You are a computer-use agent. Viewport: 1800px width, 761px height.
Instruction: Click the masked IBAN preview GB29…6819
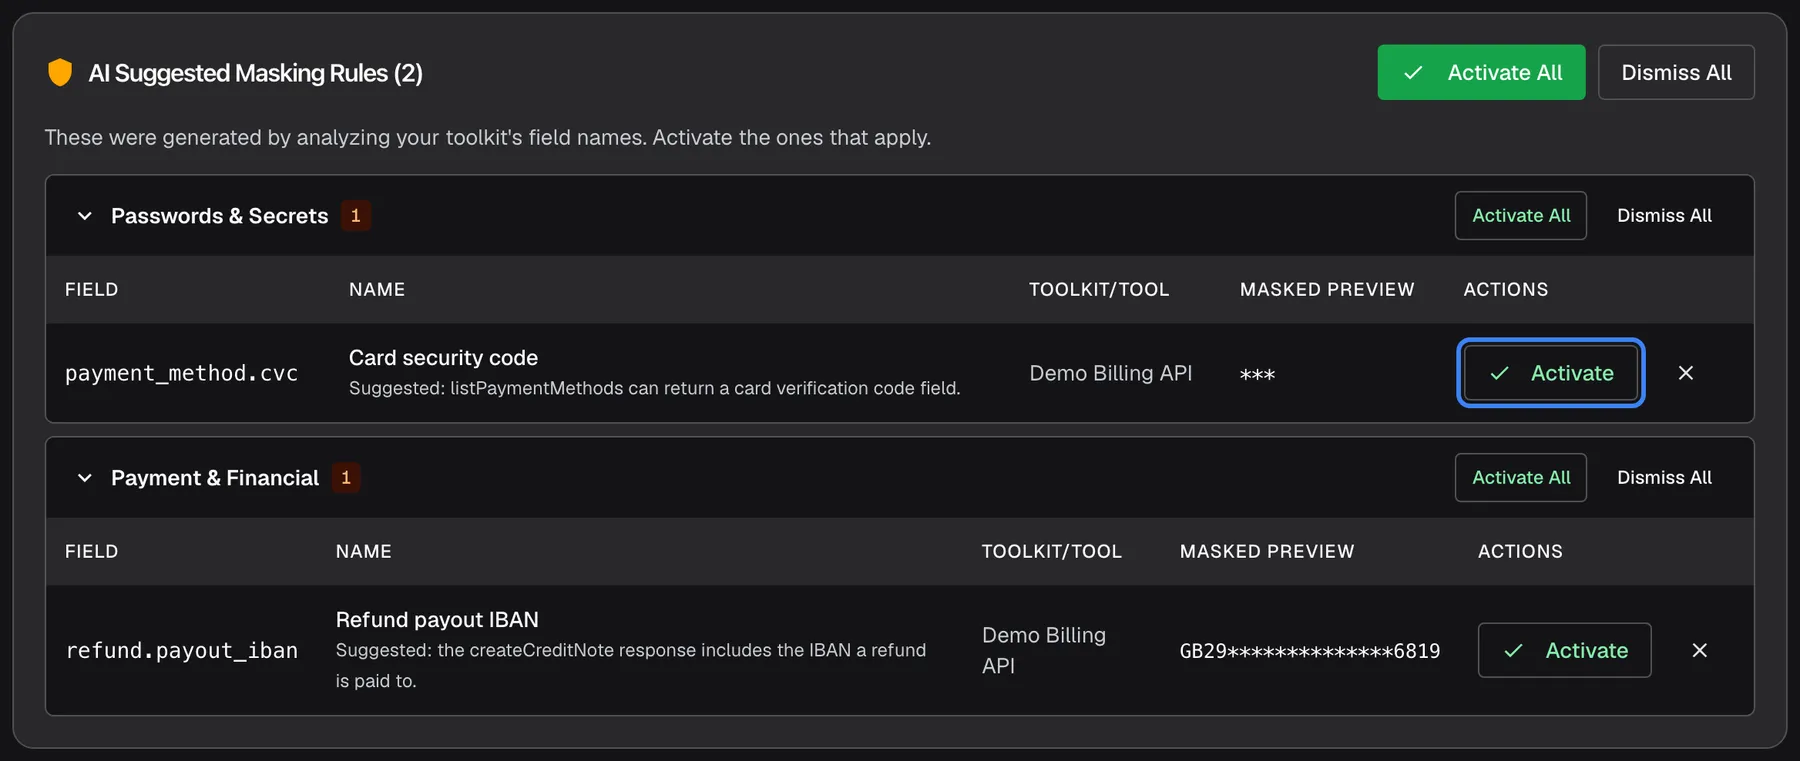(1310, 651)
